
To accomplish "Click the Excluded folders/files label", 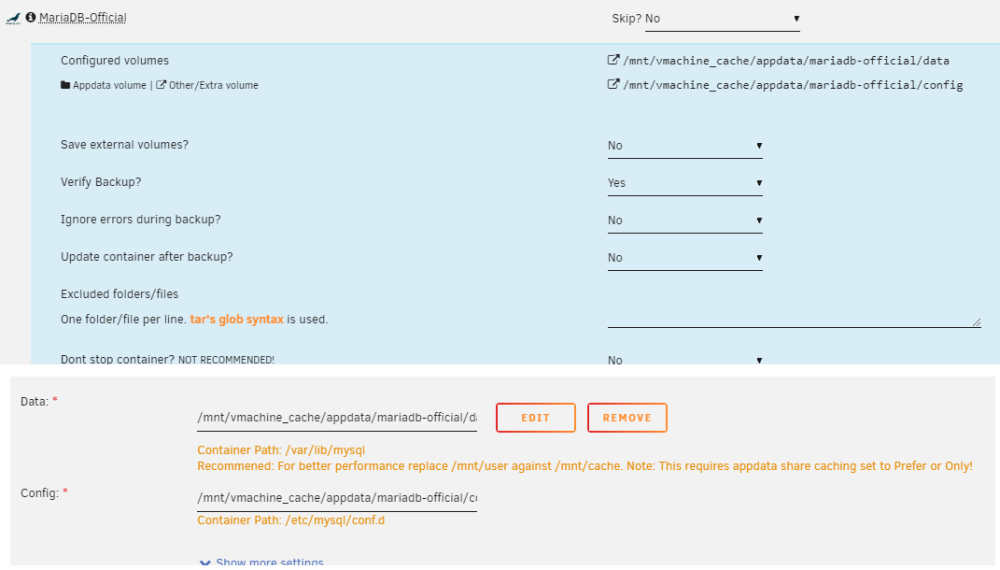I will 119,294.
